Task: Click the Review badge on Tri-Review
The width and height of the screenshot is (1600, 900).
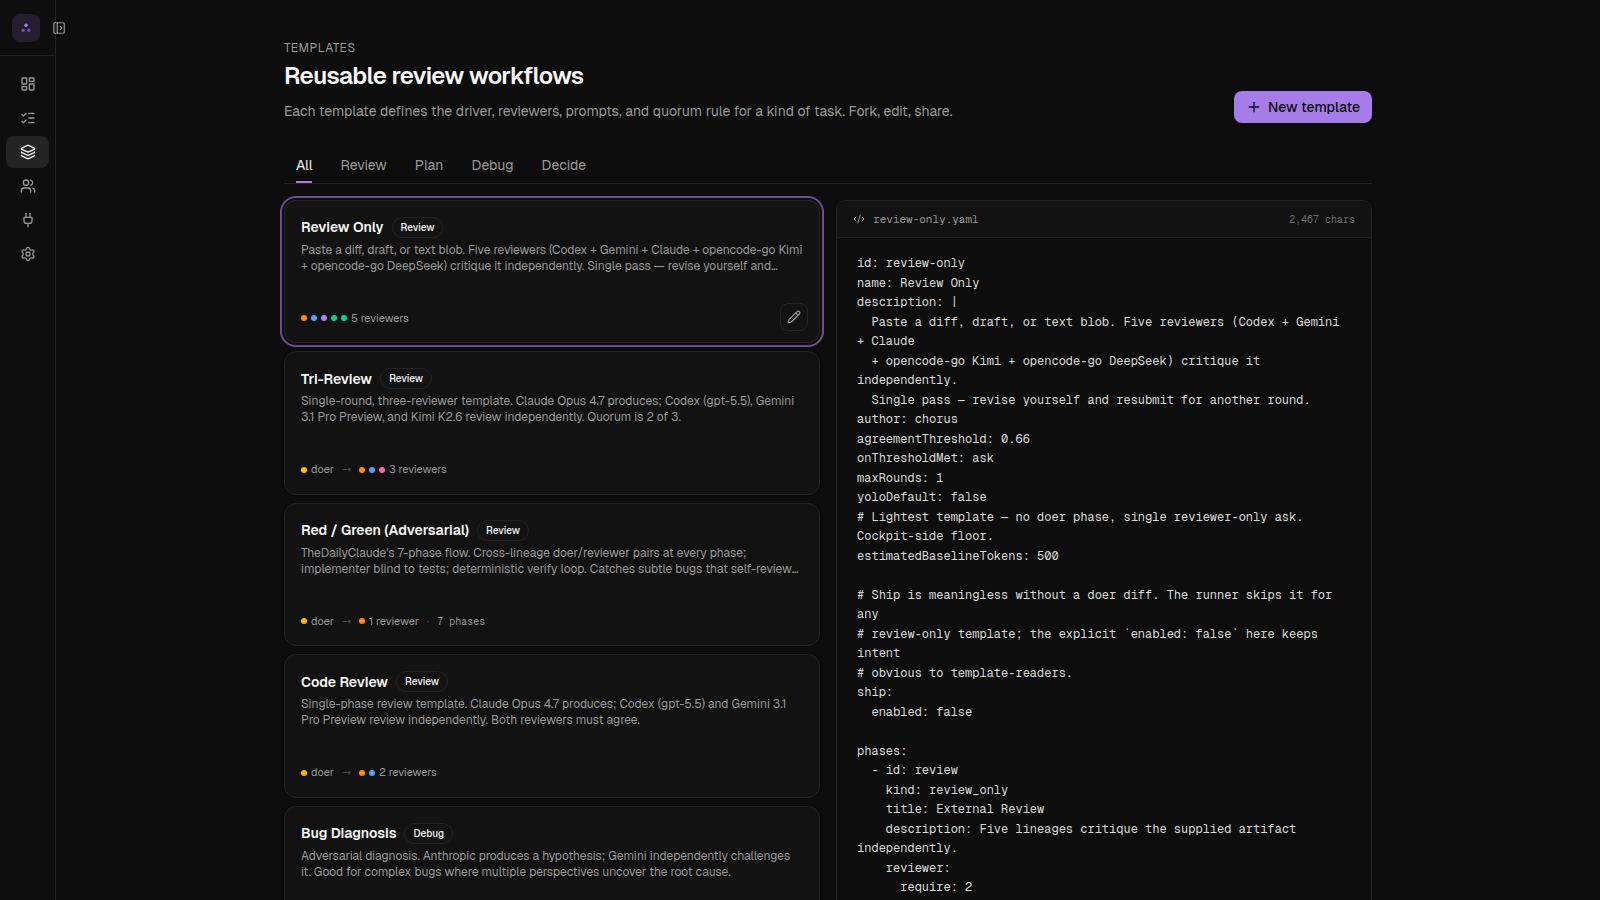Action: (x=406, y=379)
